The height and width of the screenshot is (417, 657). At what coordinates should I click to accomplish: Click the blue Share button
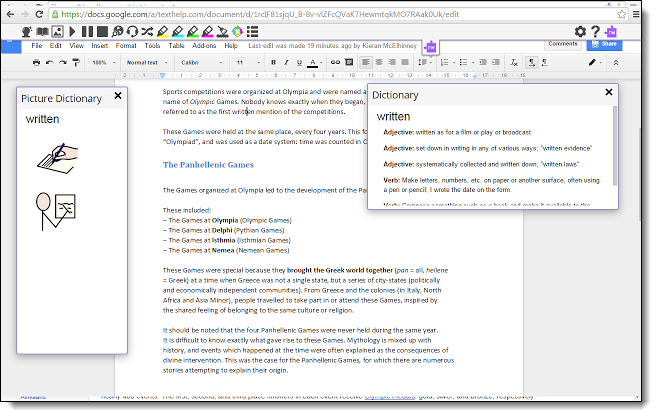pyautogui.click(x=604, y=44)
